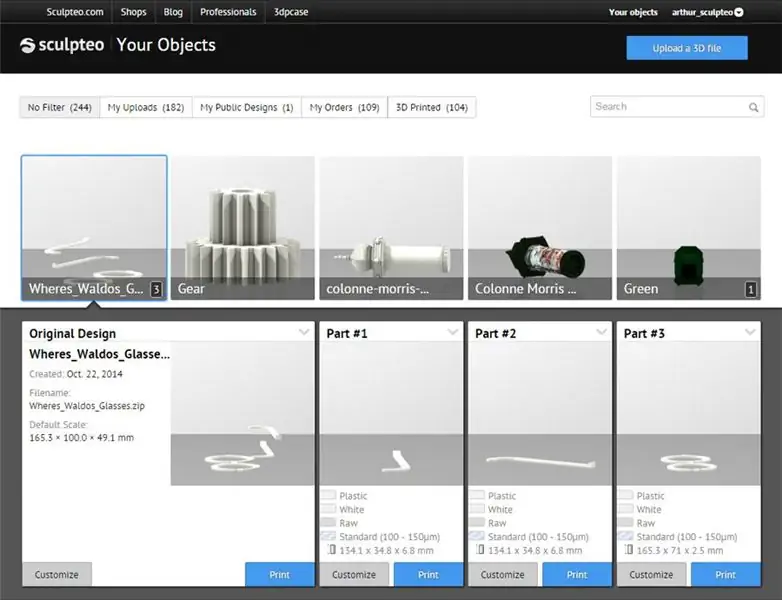Click the White color swatch in Part #1

point(328,509)
